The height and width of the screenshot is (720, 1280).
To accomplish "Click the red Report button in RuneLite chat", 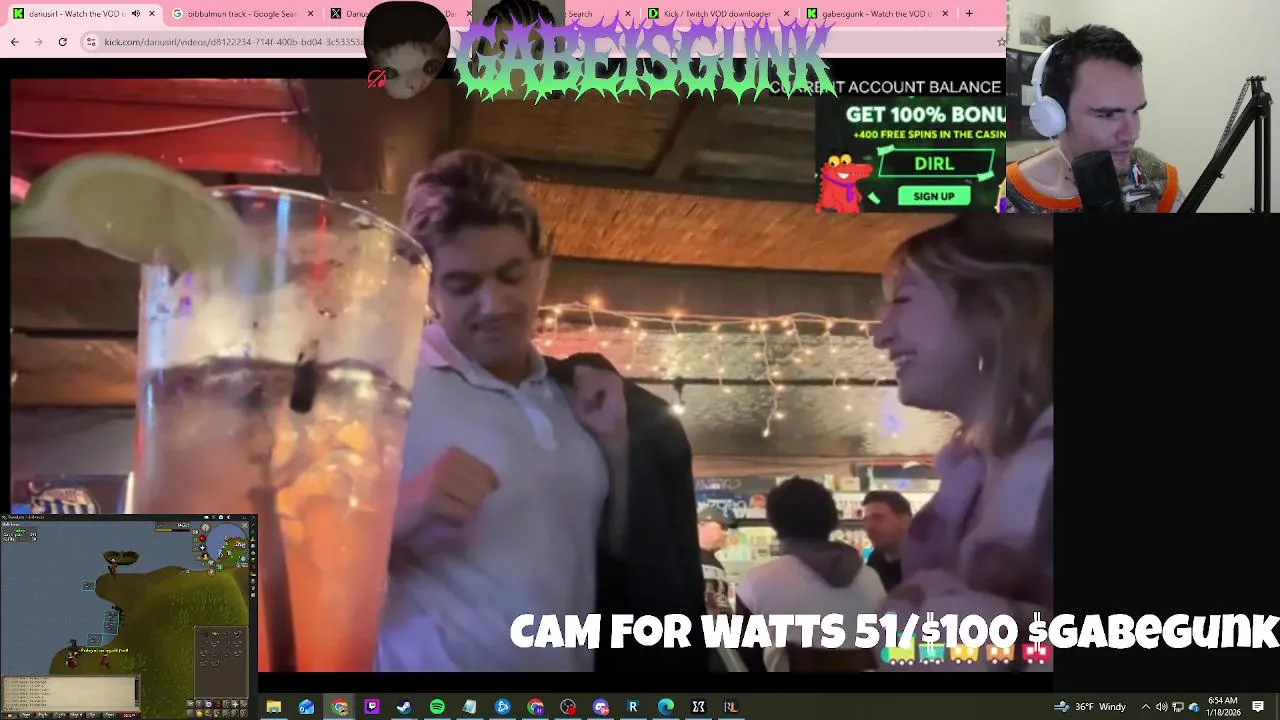I will pos(129,715).
